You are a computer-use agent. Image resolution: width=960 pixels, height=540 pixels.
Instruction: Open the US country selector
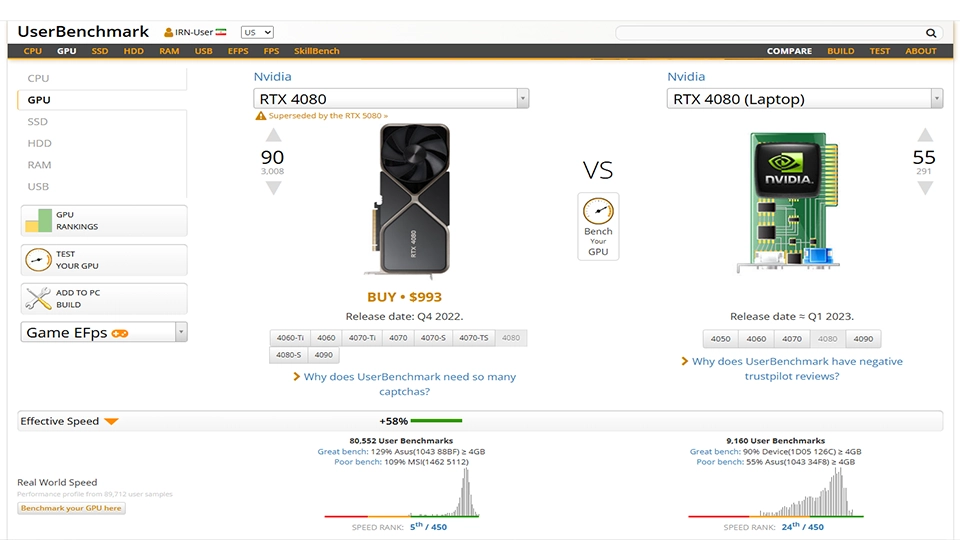(257, 32)
